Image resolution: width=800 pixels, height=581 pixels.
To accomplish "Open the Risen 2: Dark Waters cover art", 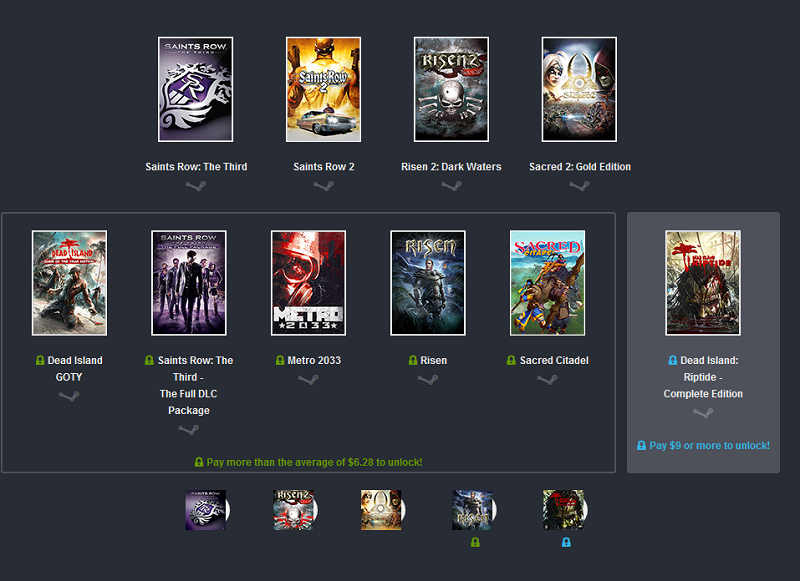I will 452,89.
